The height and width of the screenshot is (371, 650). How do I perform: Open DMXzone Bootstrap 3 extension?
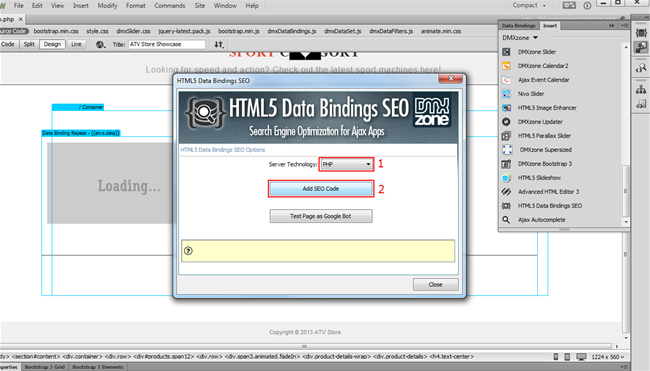pos(544,164)
